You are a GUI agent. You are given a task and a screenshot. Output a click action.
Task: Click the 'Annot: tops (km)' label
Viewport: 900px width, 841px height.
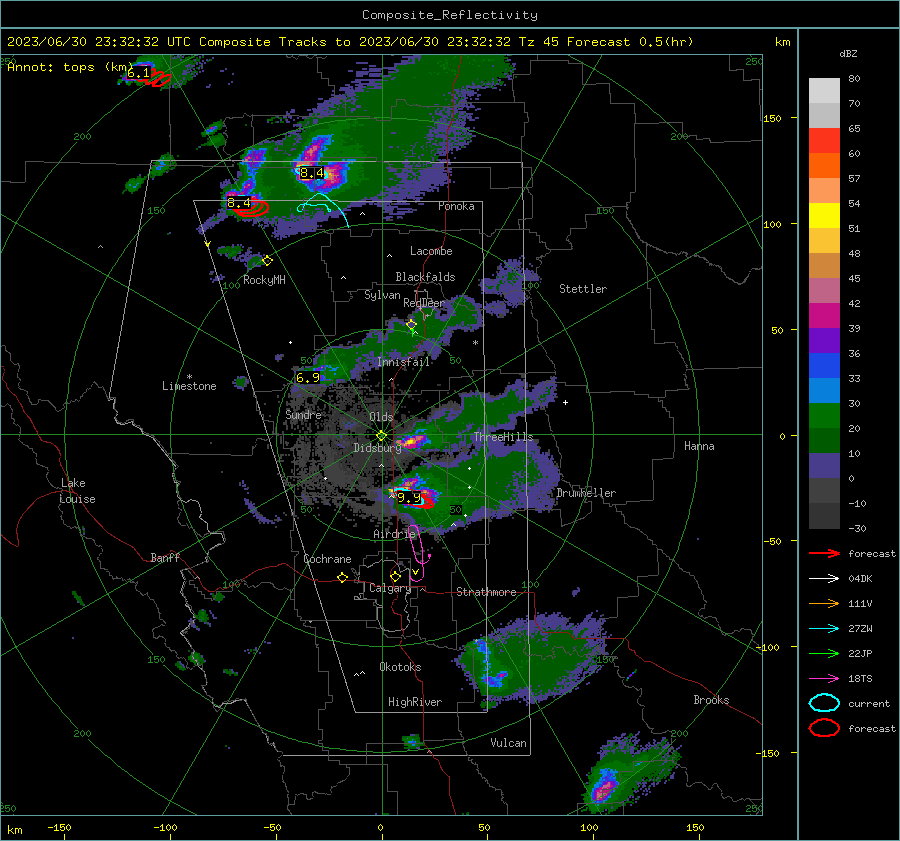[70, 67]
